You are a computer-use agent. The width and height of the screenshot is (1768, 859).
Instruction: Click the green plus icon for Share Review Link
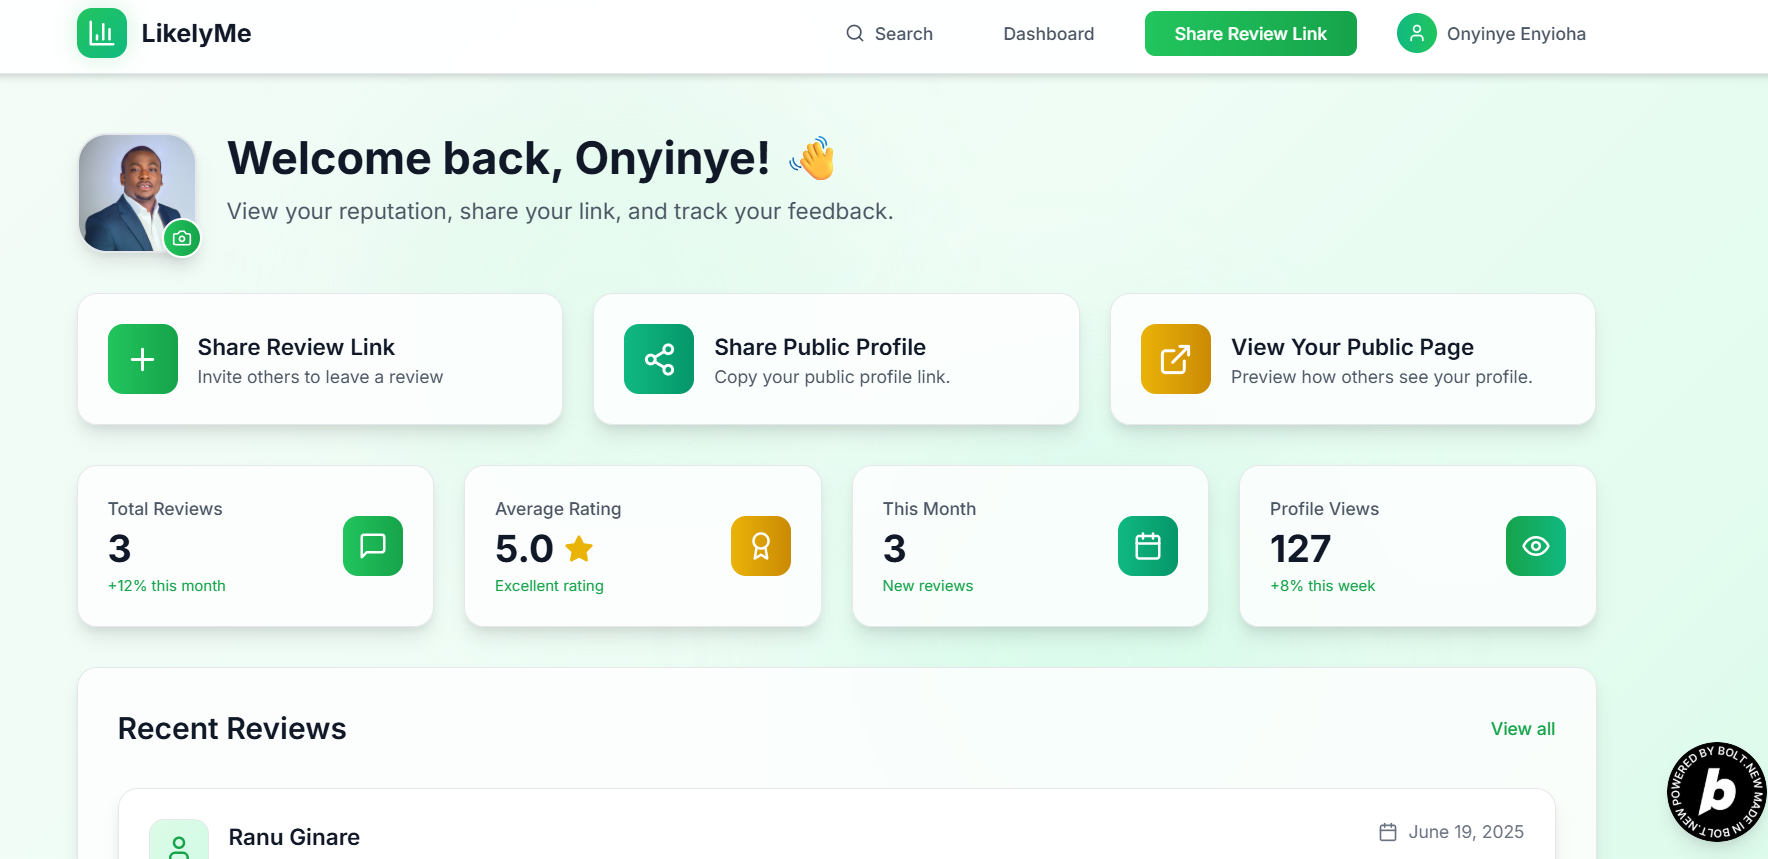tap(143, 359)
